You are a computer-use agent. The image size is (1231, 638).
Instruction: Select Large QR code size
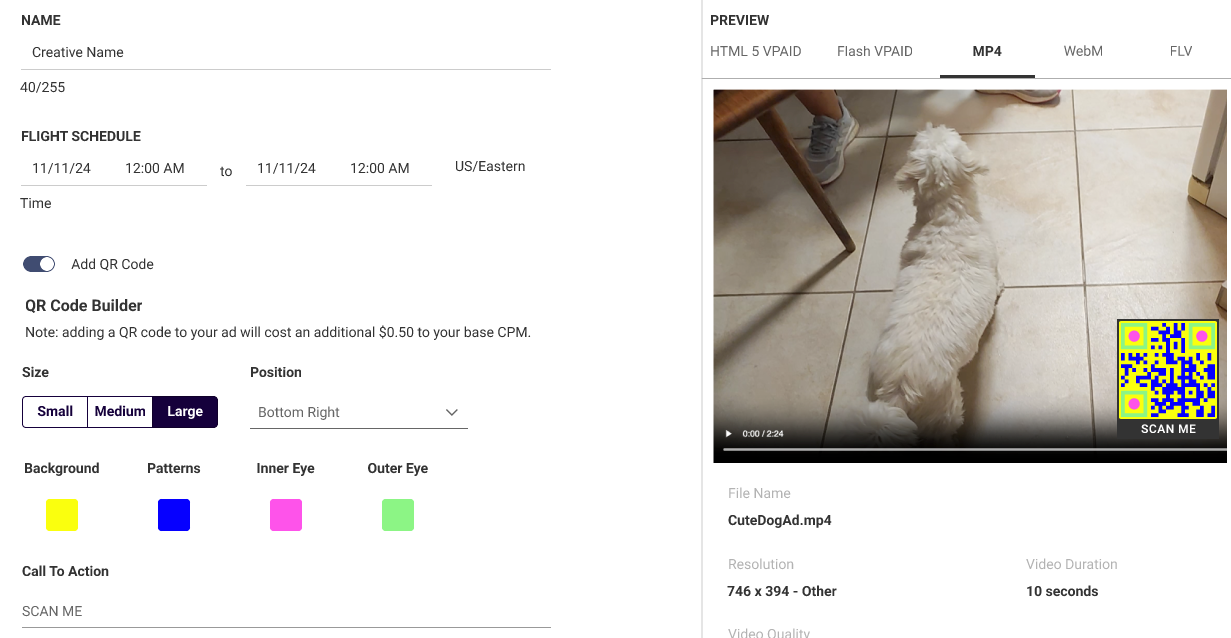pyautogui.click(x=185, y=411)
